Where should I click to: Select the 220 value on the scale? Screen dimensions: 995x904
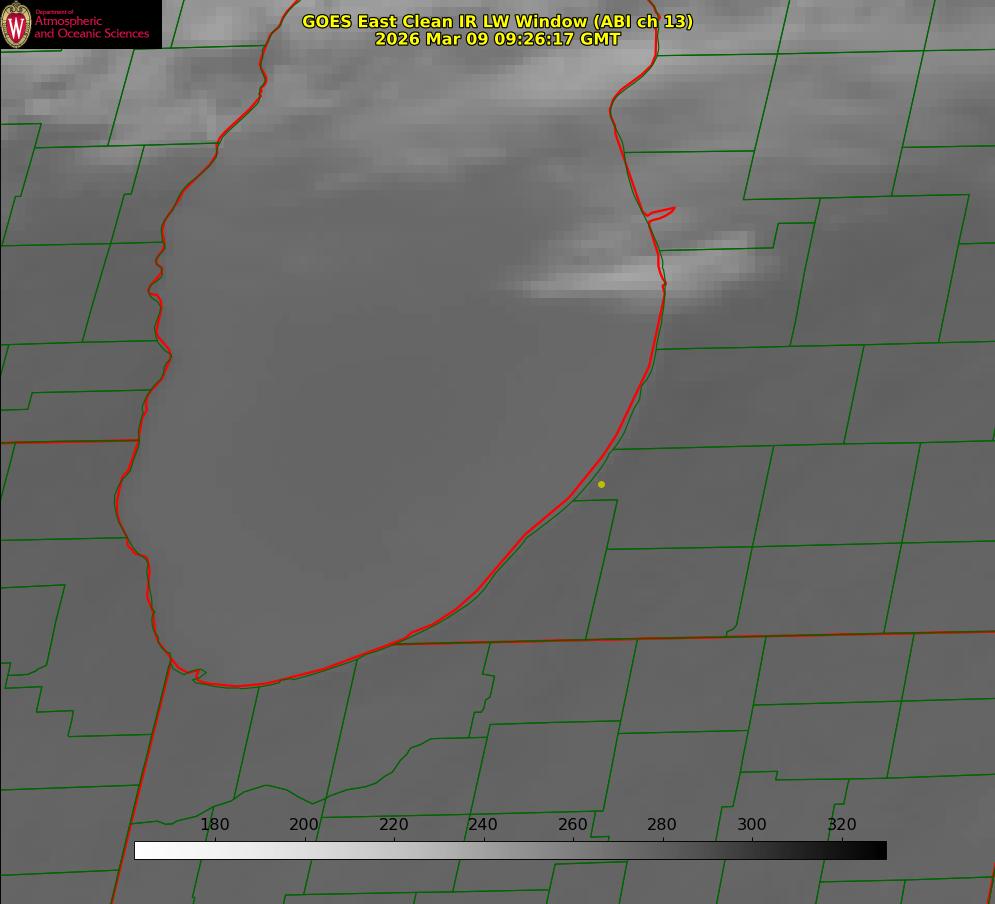click(x=394, y=825)
